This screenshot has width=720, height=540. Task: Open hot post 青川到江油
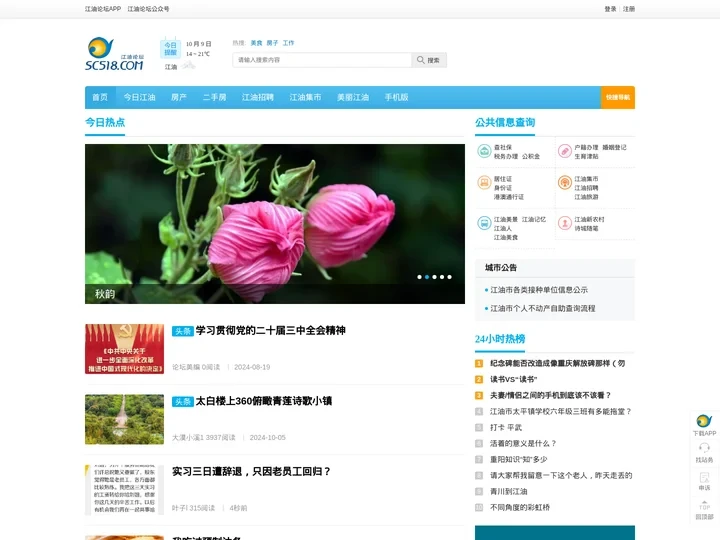pyautogui.click(x=508, y=491)
